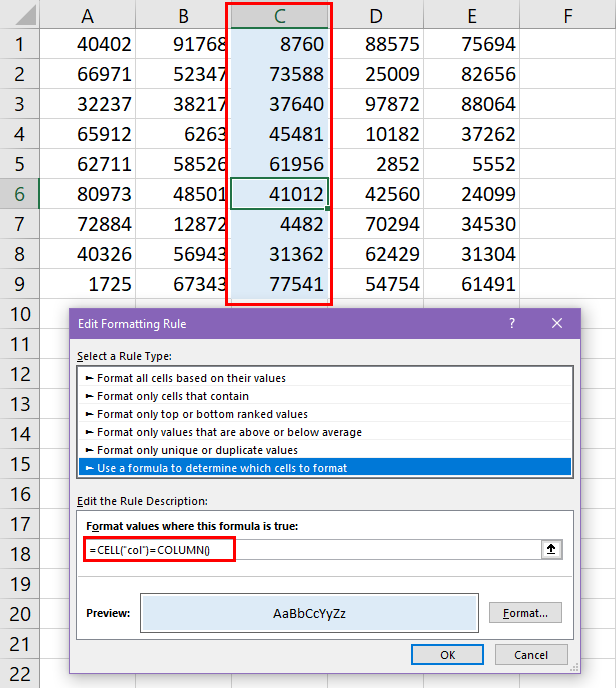Select row 9 header
This screenshot has height=688, width=616.
click(19, 284)
